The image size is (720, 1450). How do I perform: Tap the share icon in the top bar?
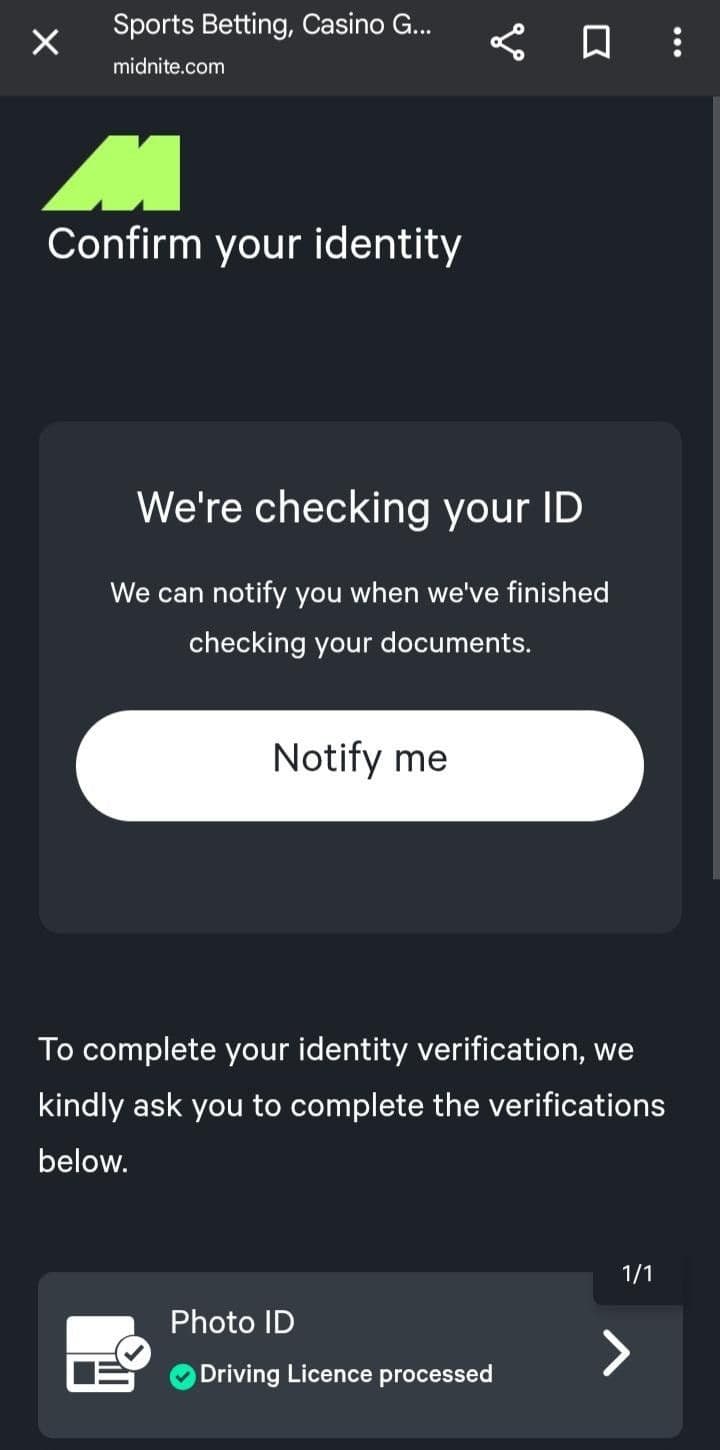(x=507, y=43)
